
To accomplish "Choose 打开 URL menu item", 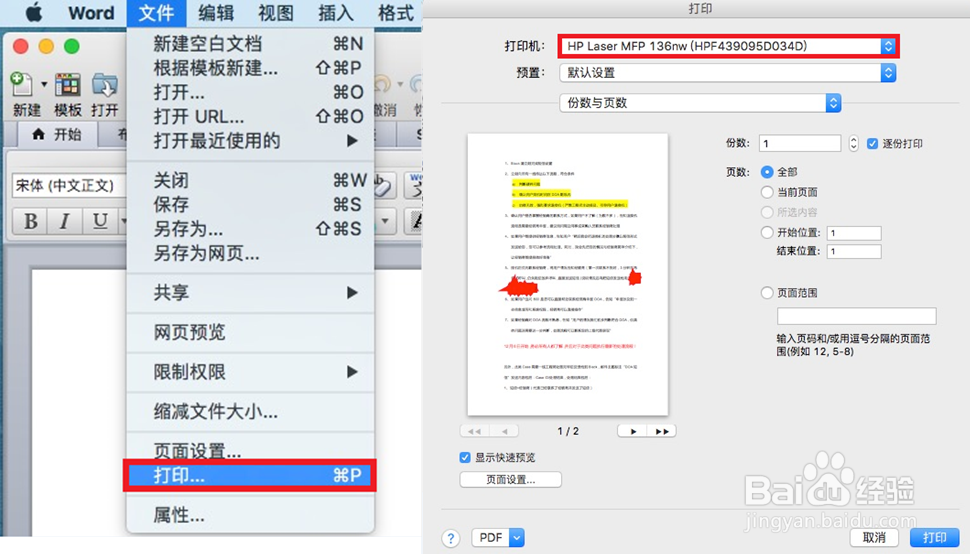I will click(x=250, y=117).
